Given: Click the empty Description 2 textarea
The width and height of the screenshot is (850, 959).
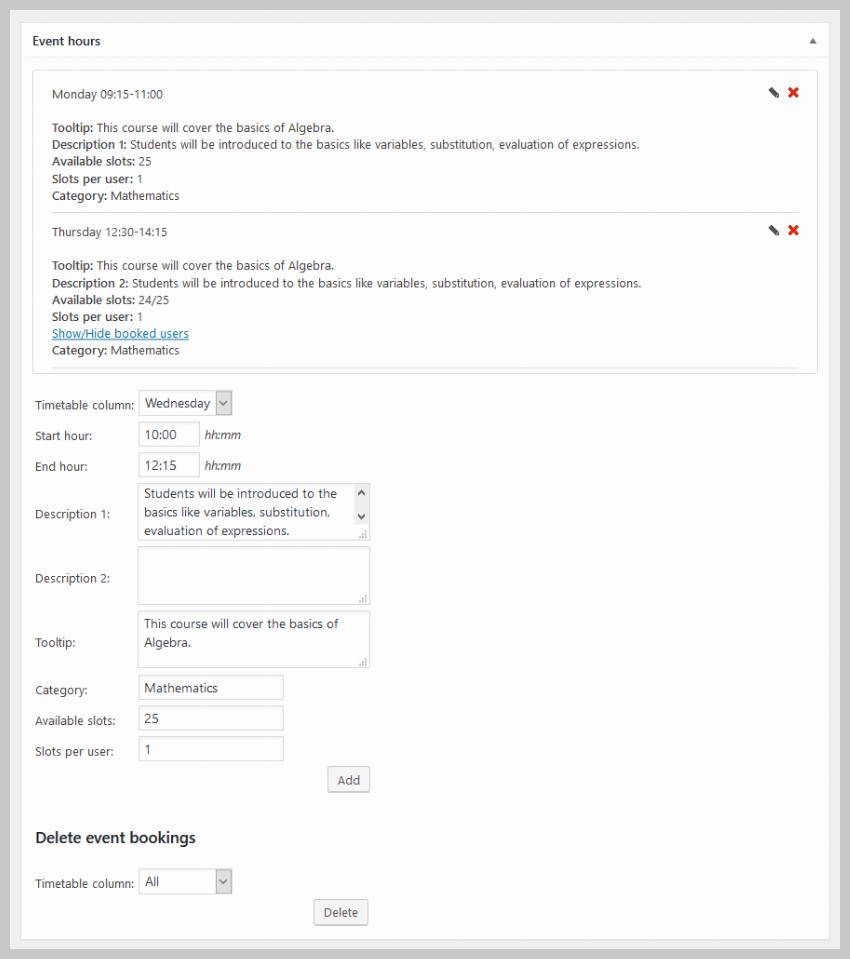Looking at the screenshot, I should pos(253,575).
